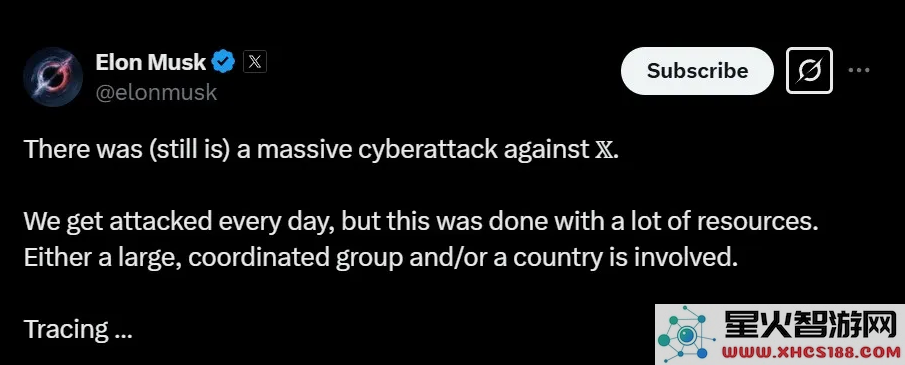Open the Elon Musk display name link
This screenshot has width=905, height=365.
[151, 62]
